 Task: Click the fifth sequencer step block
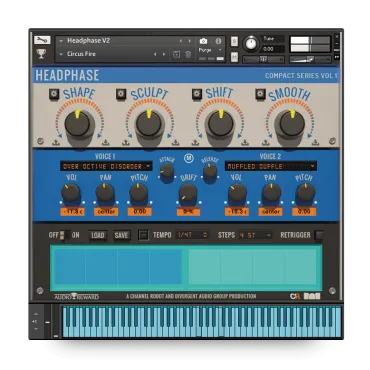click(x=205, y=268)
